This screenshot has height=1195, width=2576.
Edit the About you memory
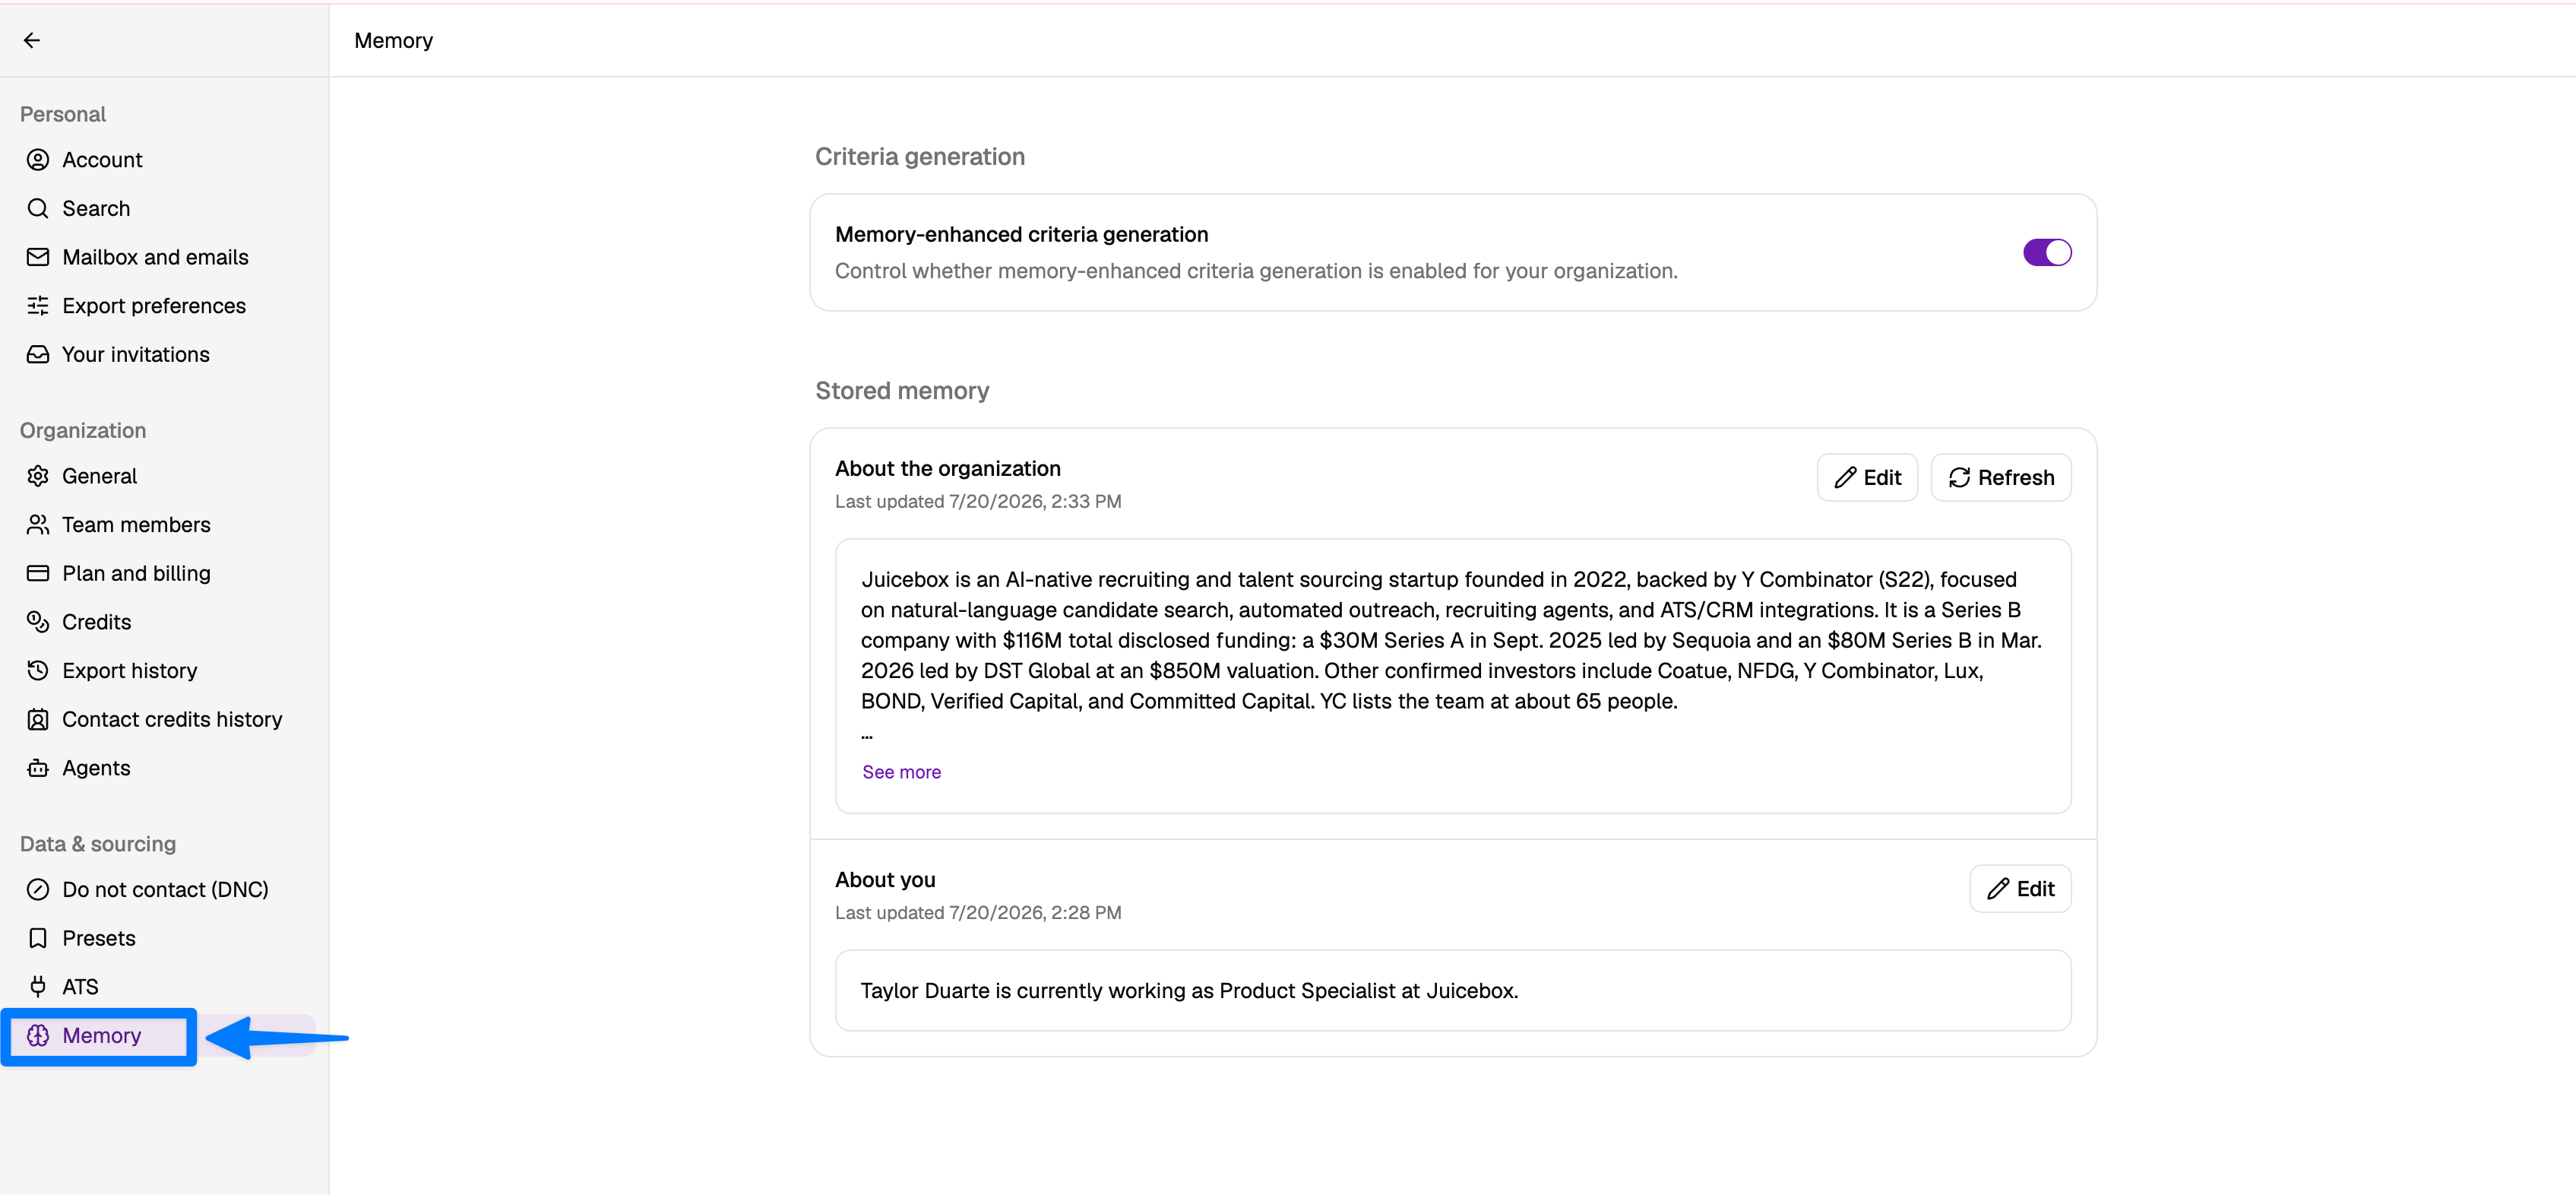coord(2020,889)
